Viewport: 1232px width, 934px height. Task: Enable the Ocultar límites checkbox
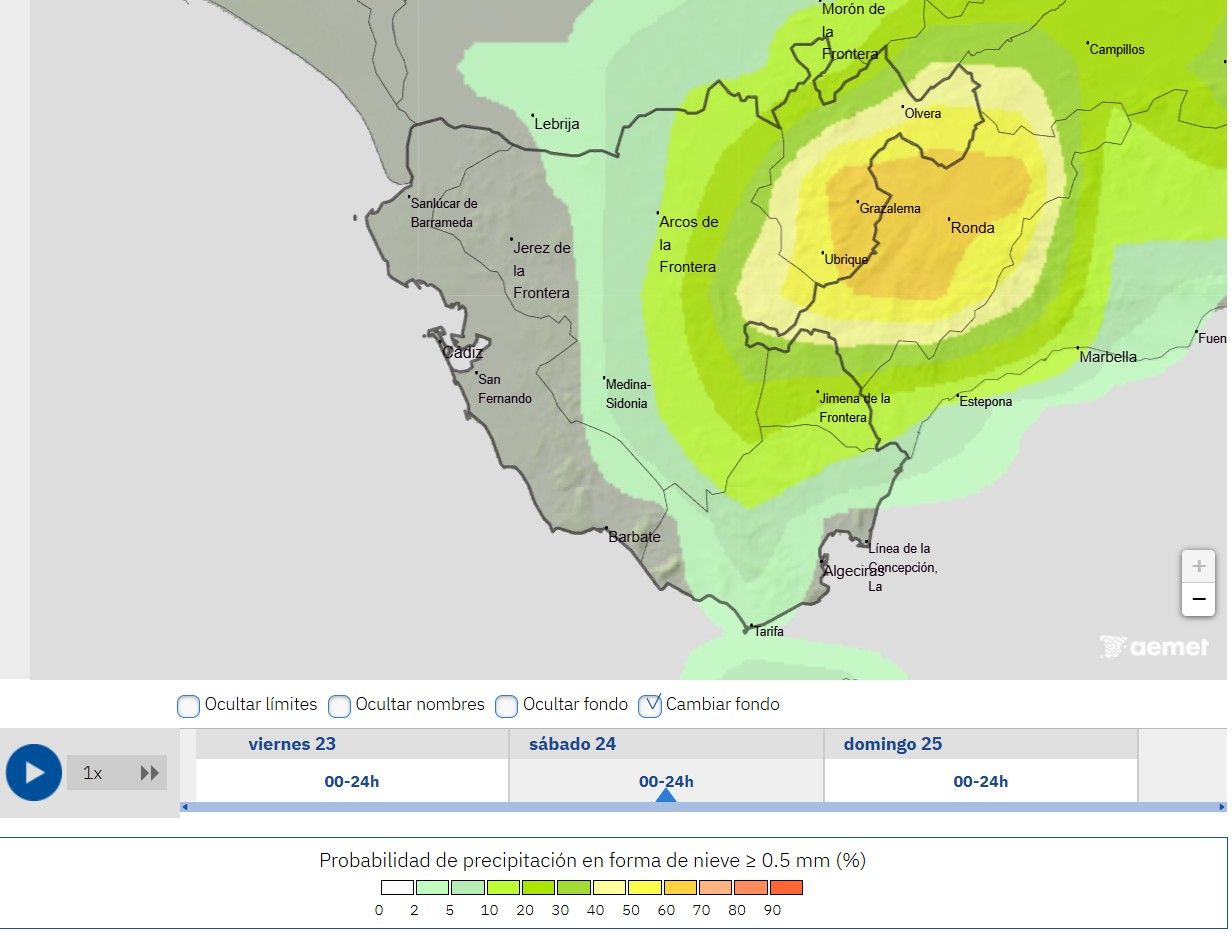point(188,705)
